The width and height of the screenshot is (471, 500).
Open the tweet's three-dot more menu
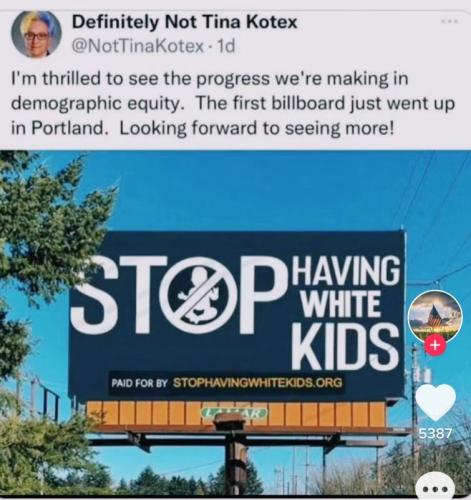click(450, 21)
